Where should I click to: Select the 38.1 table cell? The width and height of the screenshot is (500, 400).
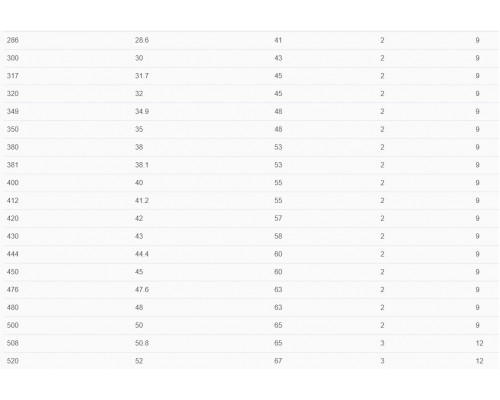(142, 165)
